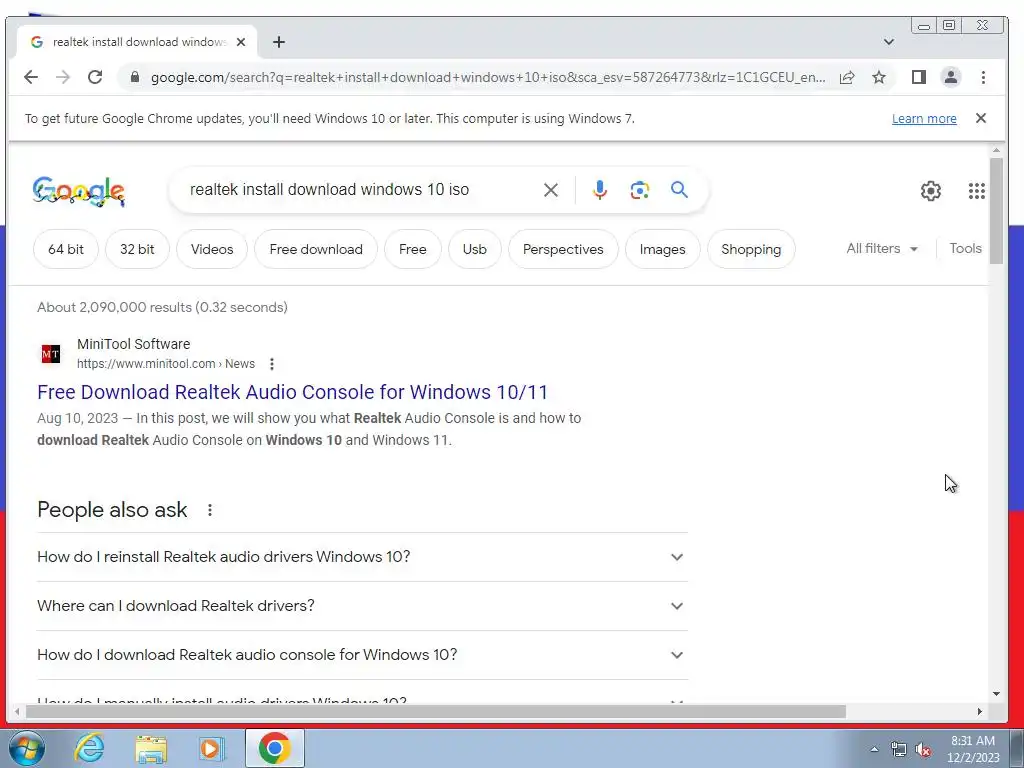Image resolution: width=1024 pixels, height=768 pixels.
Task: Open Chrome's three-dot menu
Action: [983, 77]
